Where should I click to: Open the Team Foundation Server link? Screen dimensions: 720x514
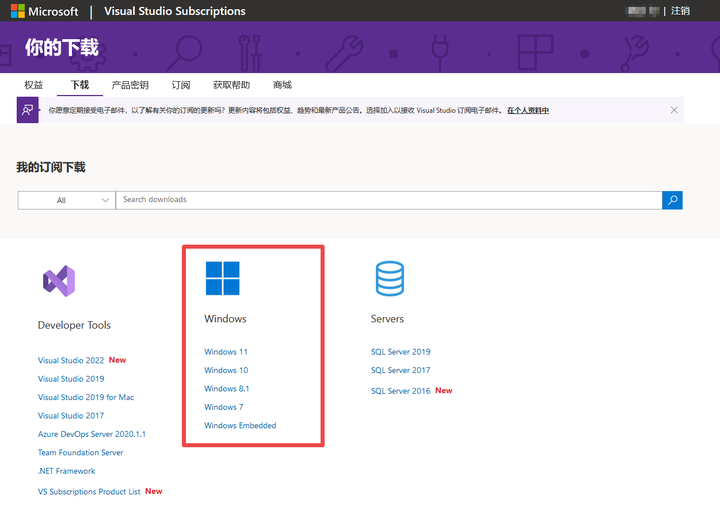tap(80, 452)
